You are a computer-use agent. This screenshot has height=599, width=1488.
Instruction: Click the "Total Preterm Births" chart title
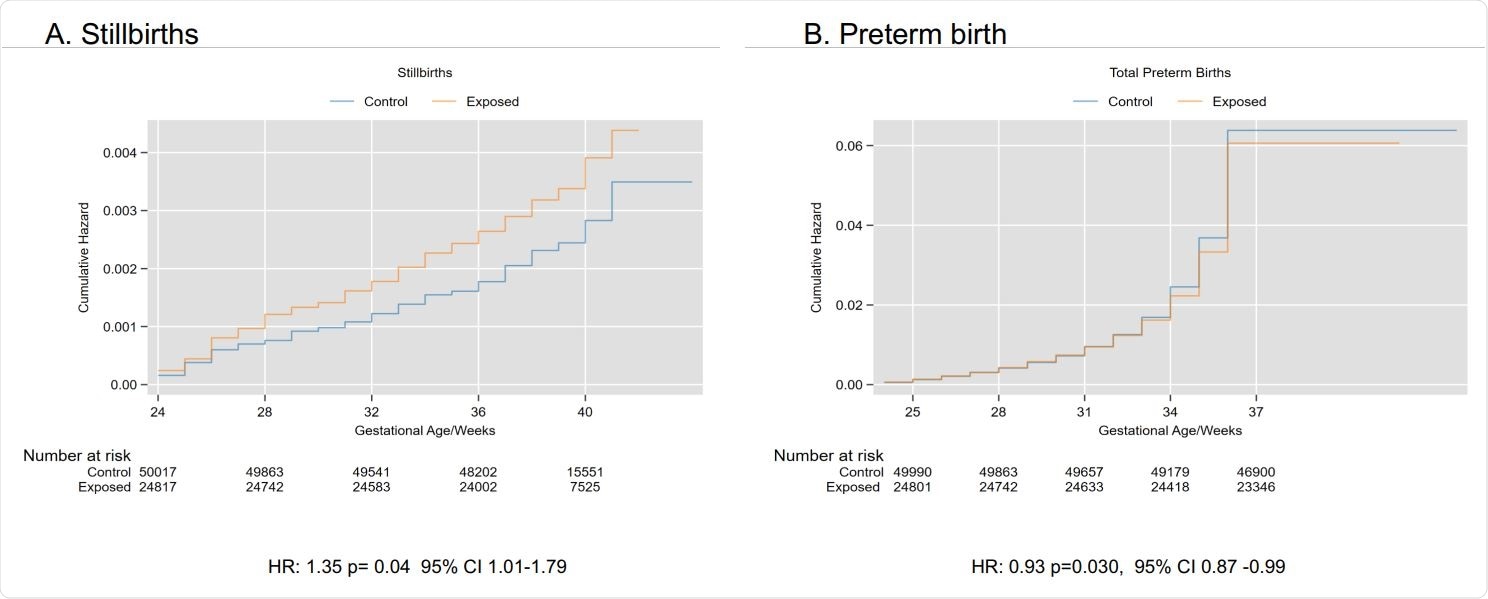pos(1170,73)
